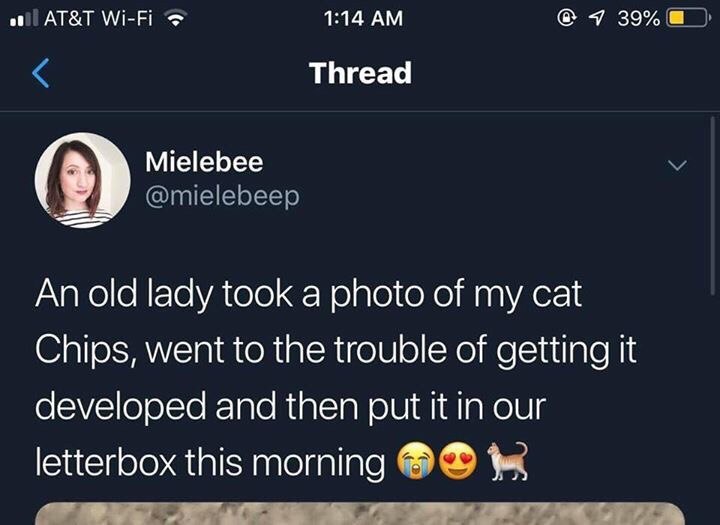Tap the rotation lock status icon
This screenshot has width=720, height=525.
(567, 18)
